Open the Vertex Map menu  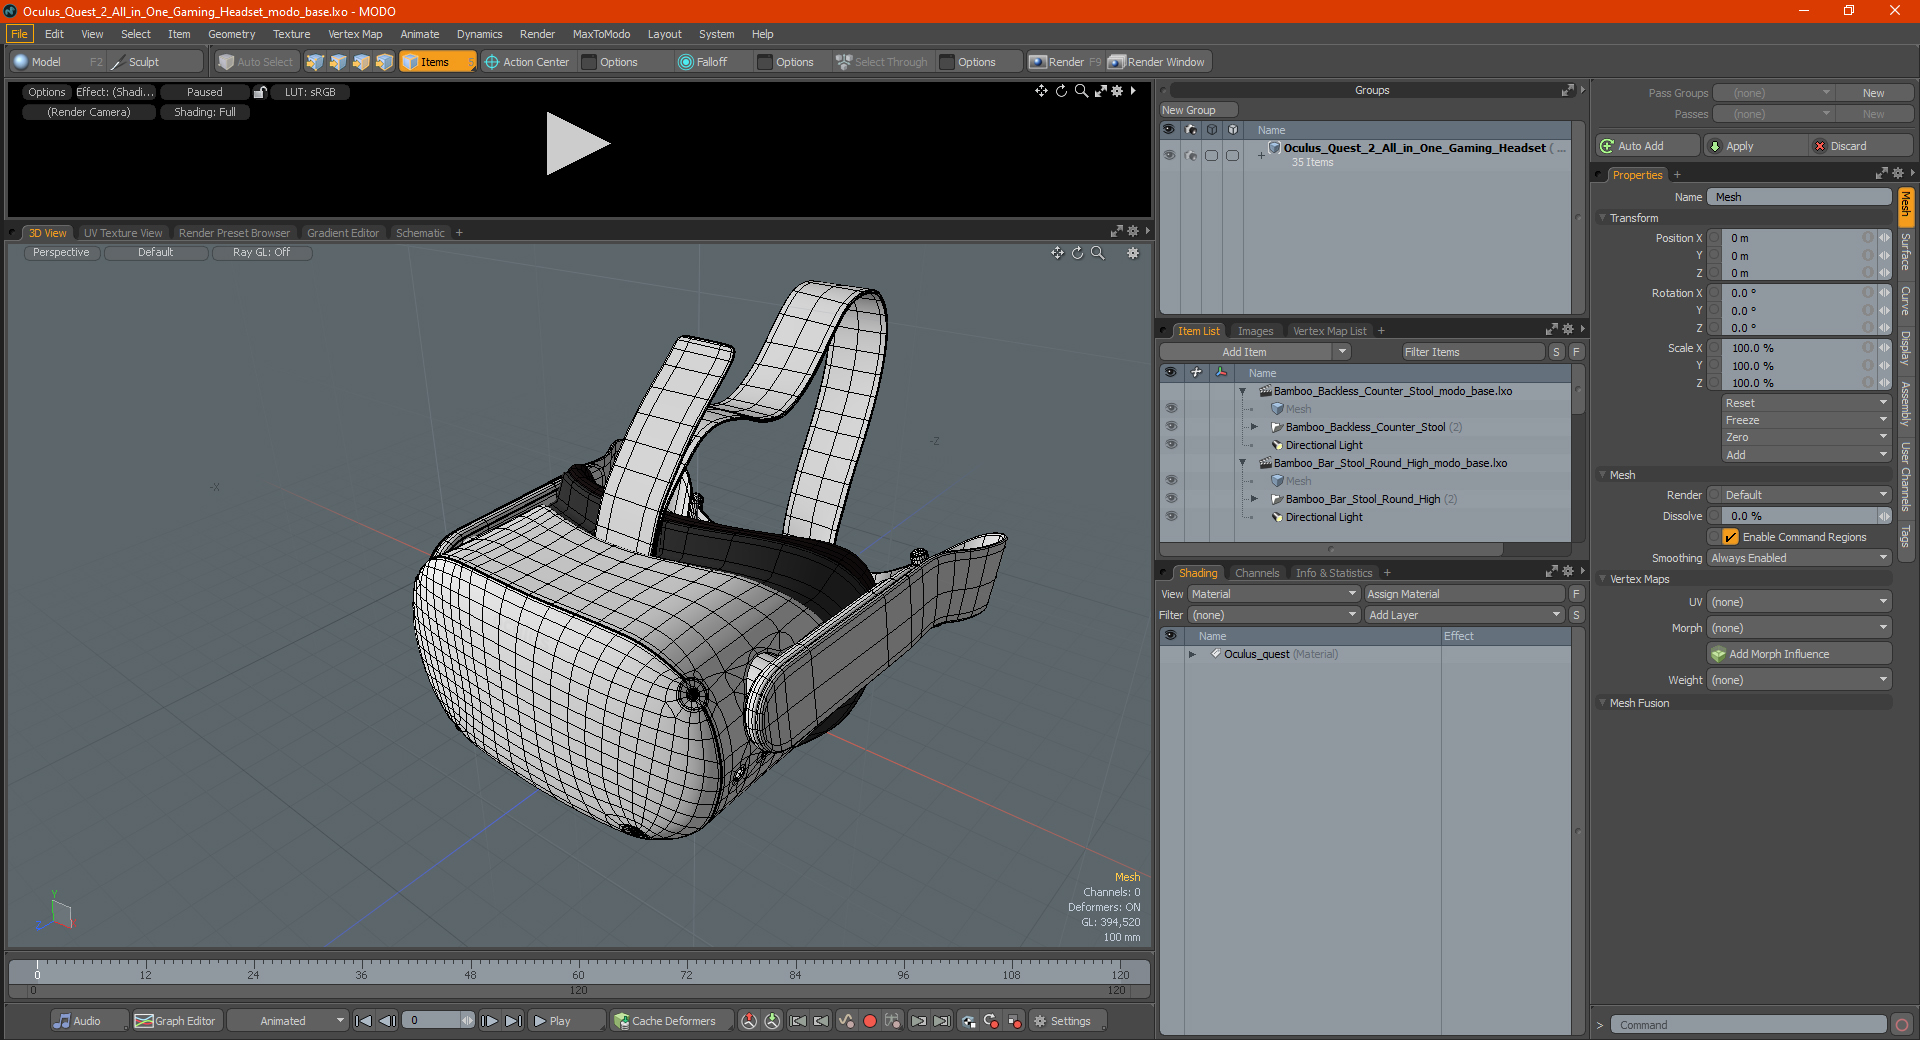tap(355, 34)
